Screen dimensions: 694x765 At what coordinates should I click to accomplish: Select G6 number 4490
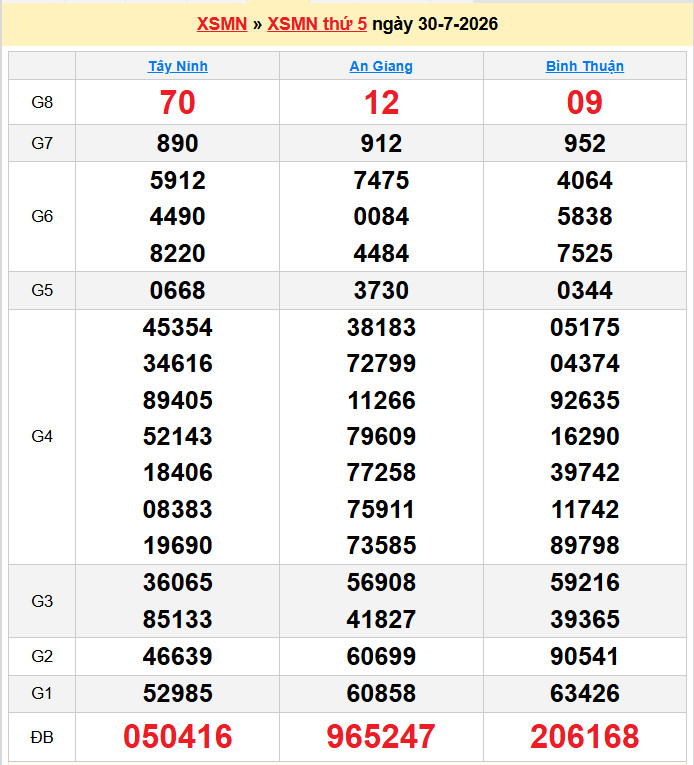pos(178,216)
